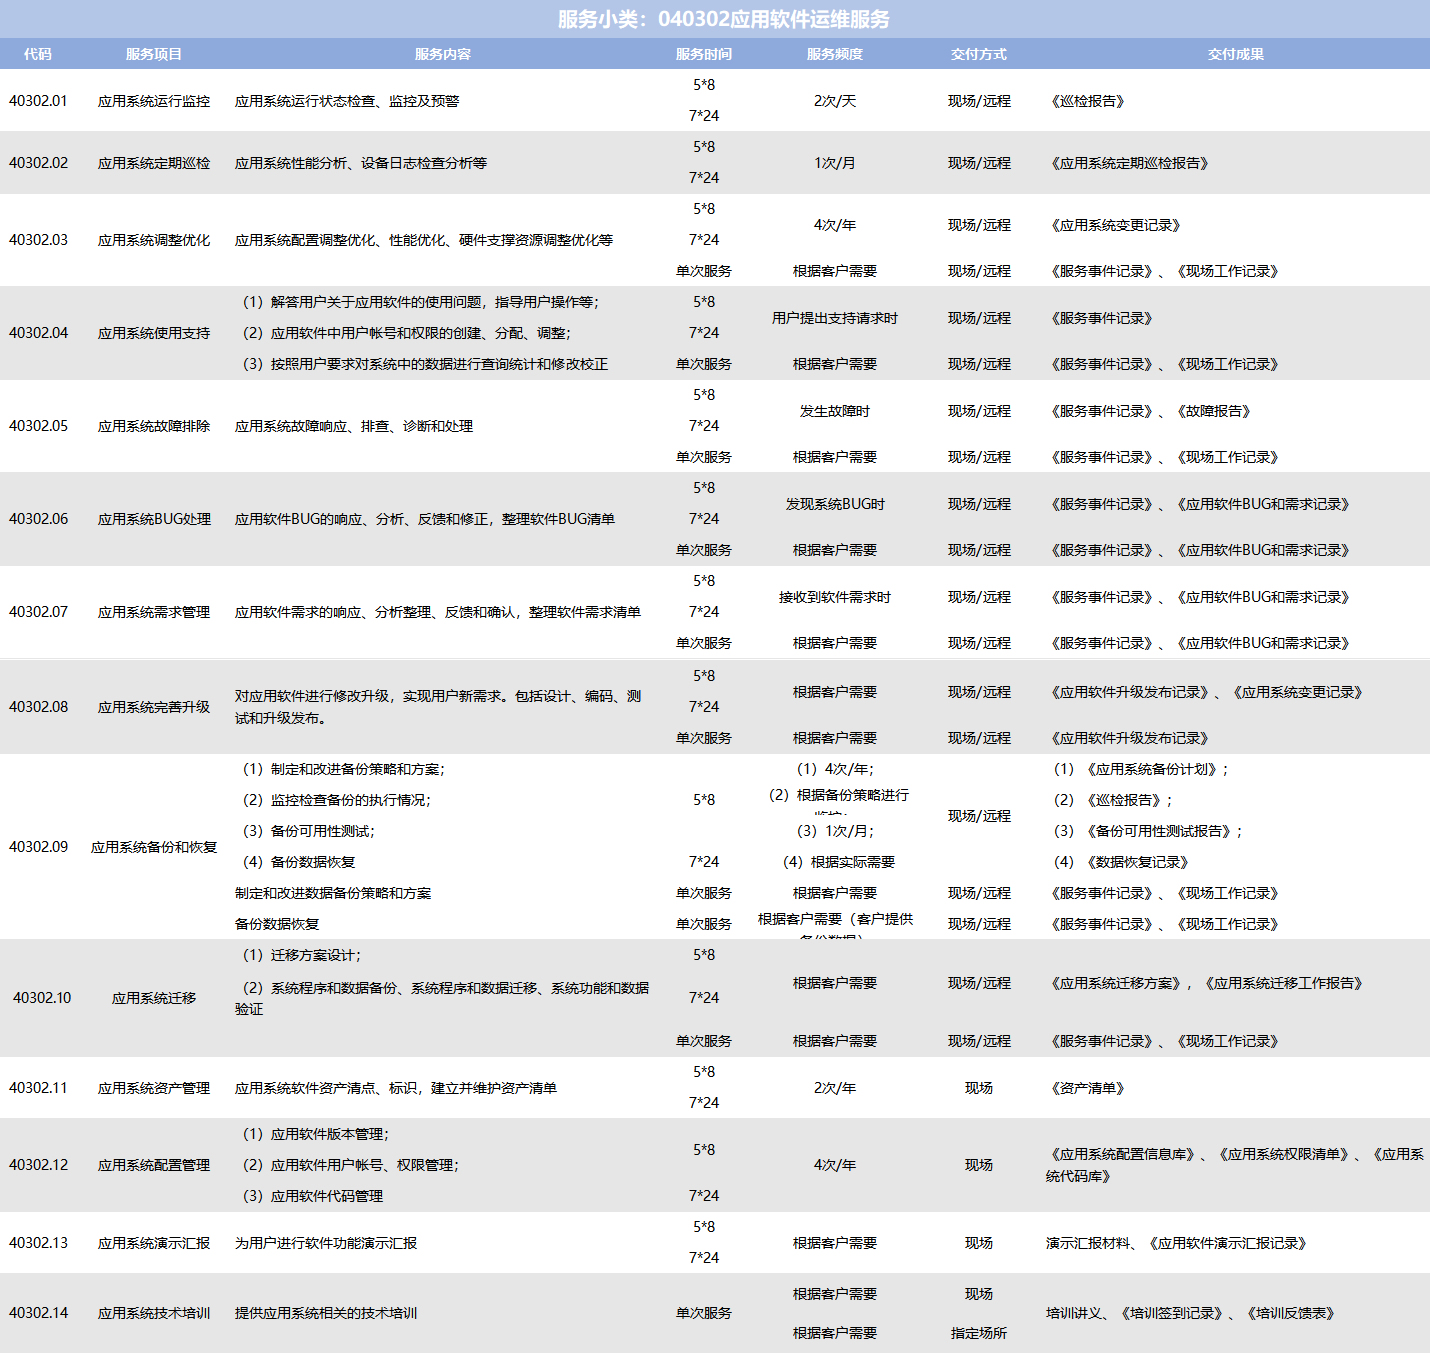1430x1353 pixels.
Task: Click the code cell 40302.09
Action: 38,847
